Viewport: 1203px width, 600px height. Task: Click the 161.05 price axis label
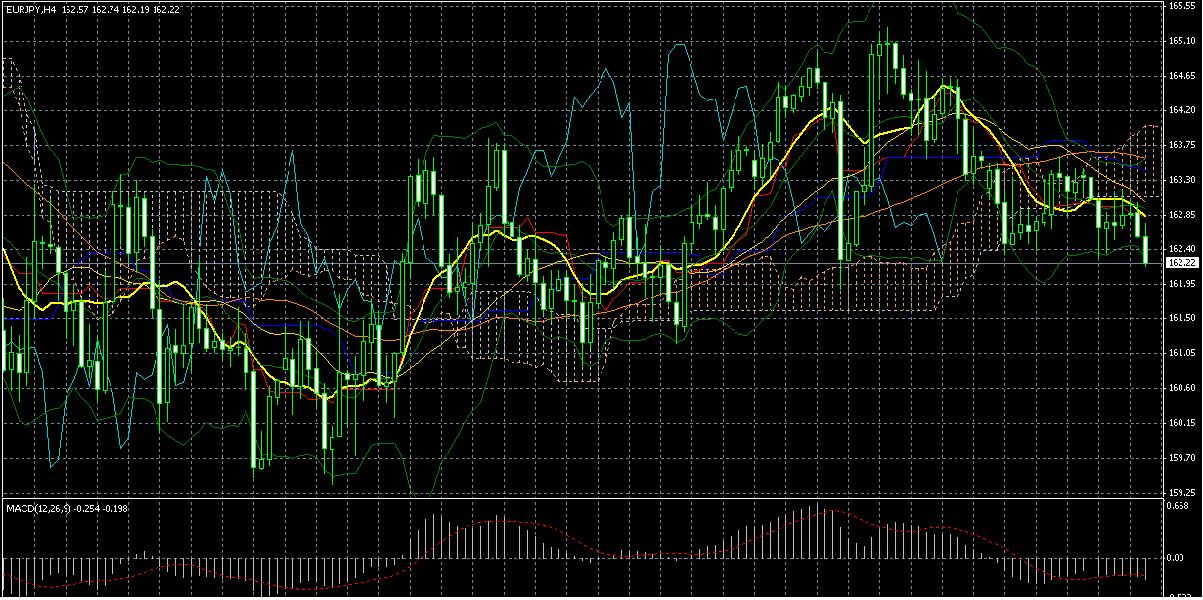click(1181, 353)
